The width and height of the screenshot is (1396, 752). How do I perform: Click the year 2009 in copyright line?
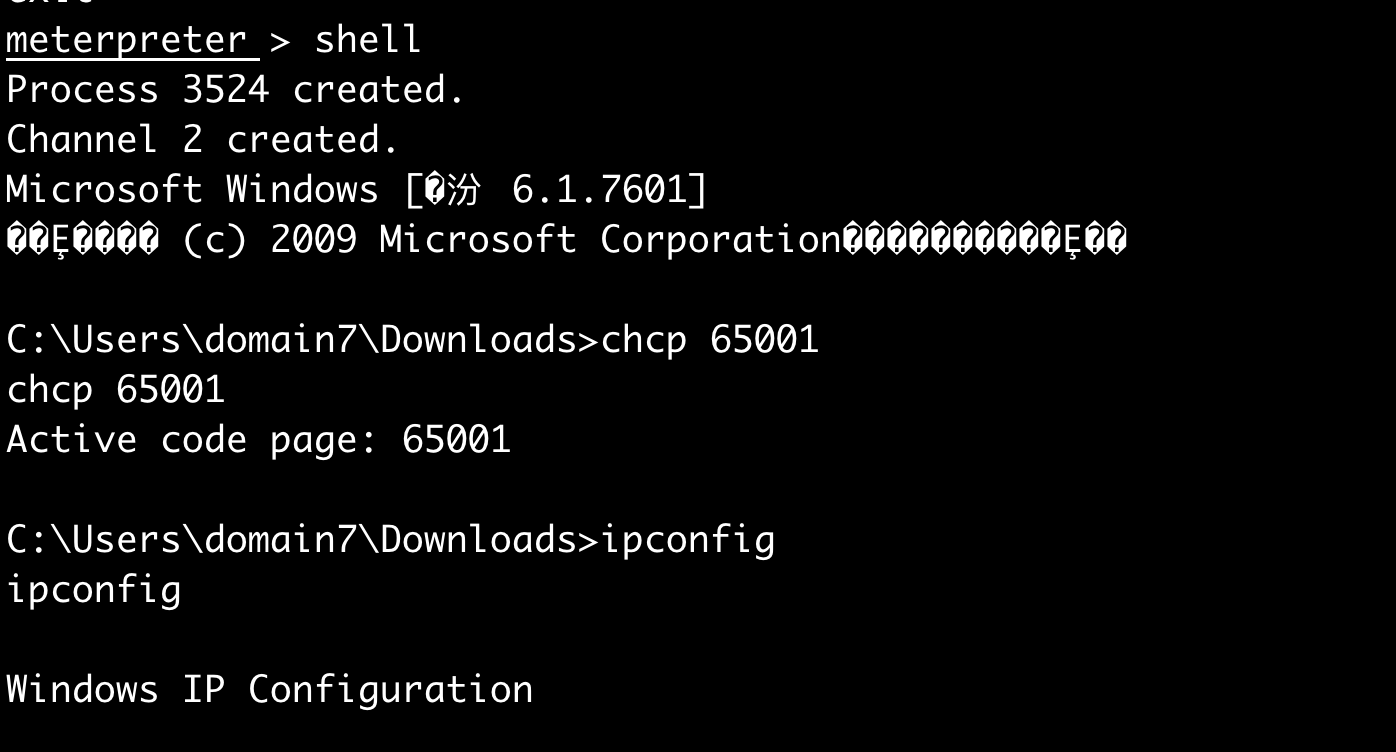[313, 240]
